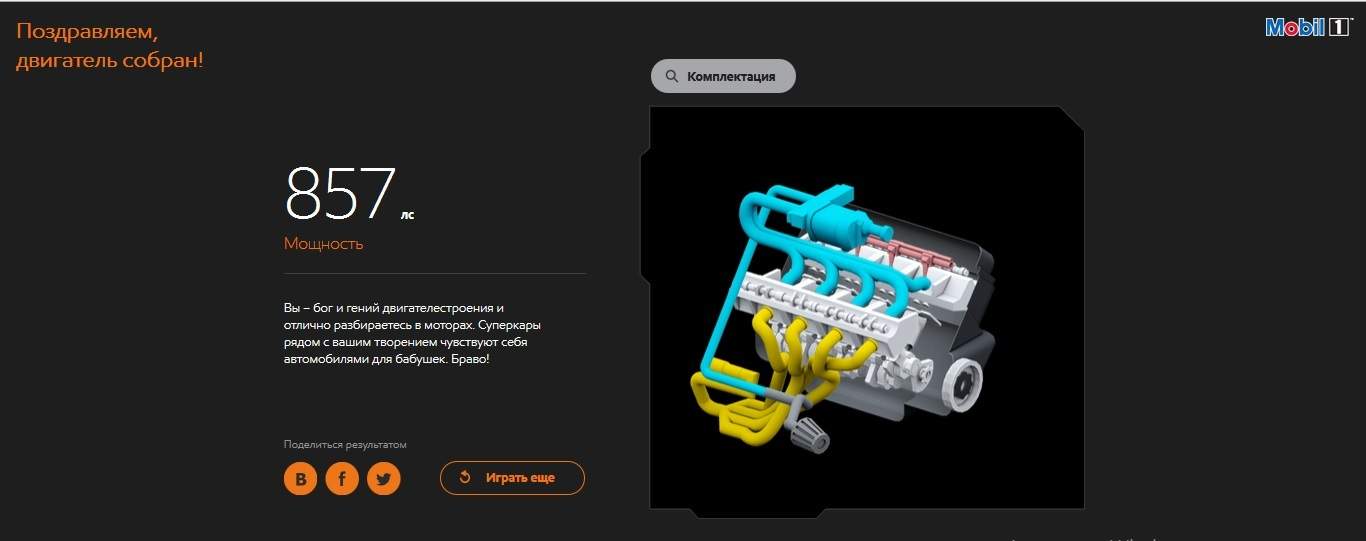Click the replay arrow icon in Играть еще
The height and width of the screenshot is (541, 1366).
(465, 478)
